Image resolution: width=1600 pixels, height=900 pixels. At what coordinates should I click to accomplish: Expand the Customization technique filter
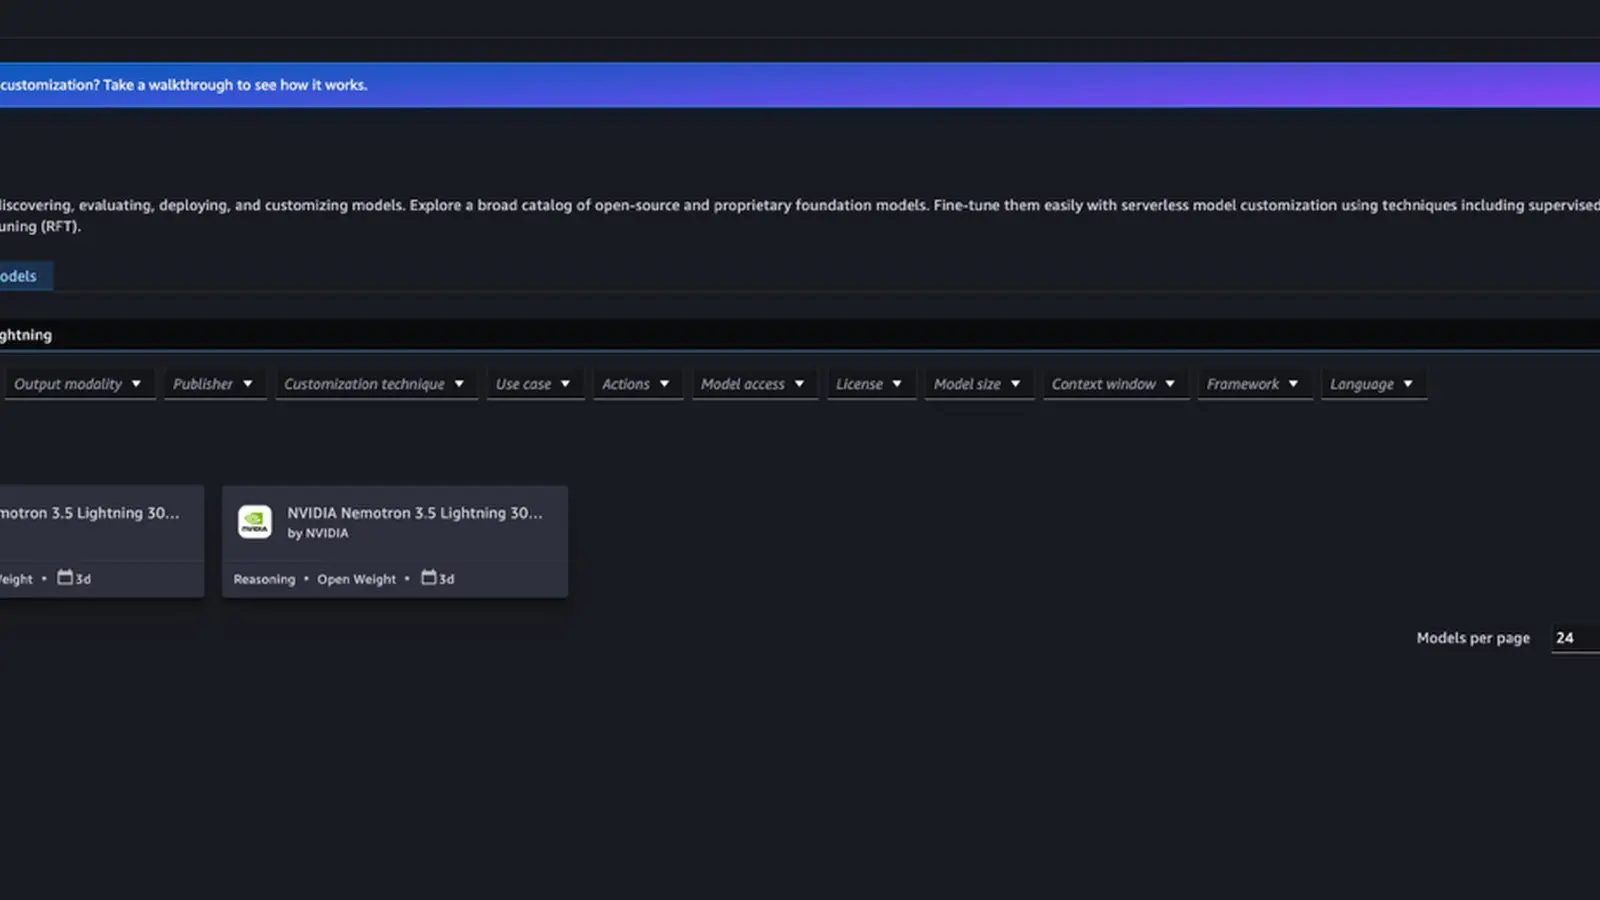(x=375, y=384)
